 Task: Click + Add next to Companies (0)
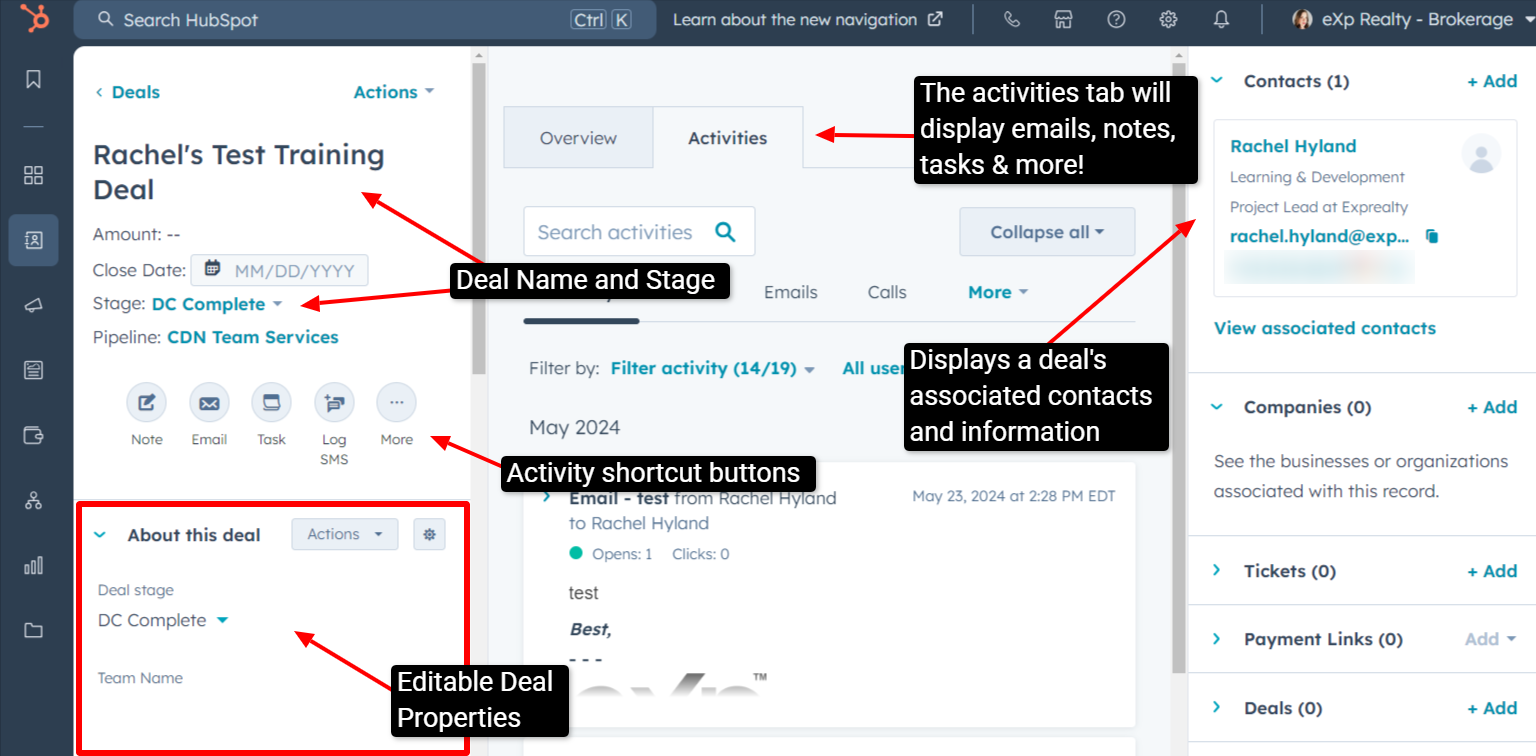pyautogui.click(x=1492, y=407)
